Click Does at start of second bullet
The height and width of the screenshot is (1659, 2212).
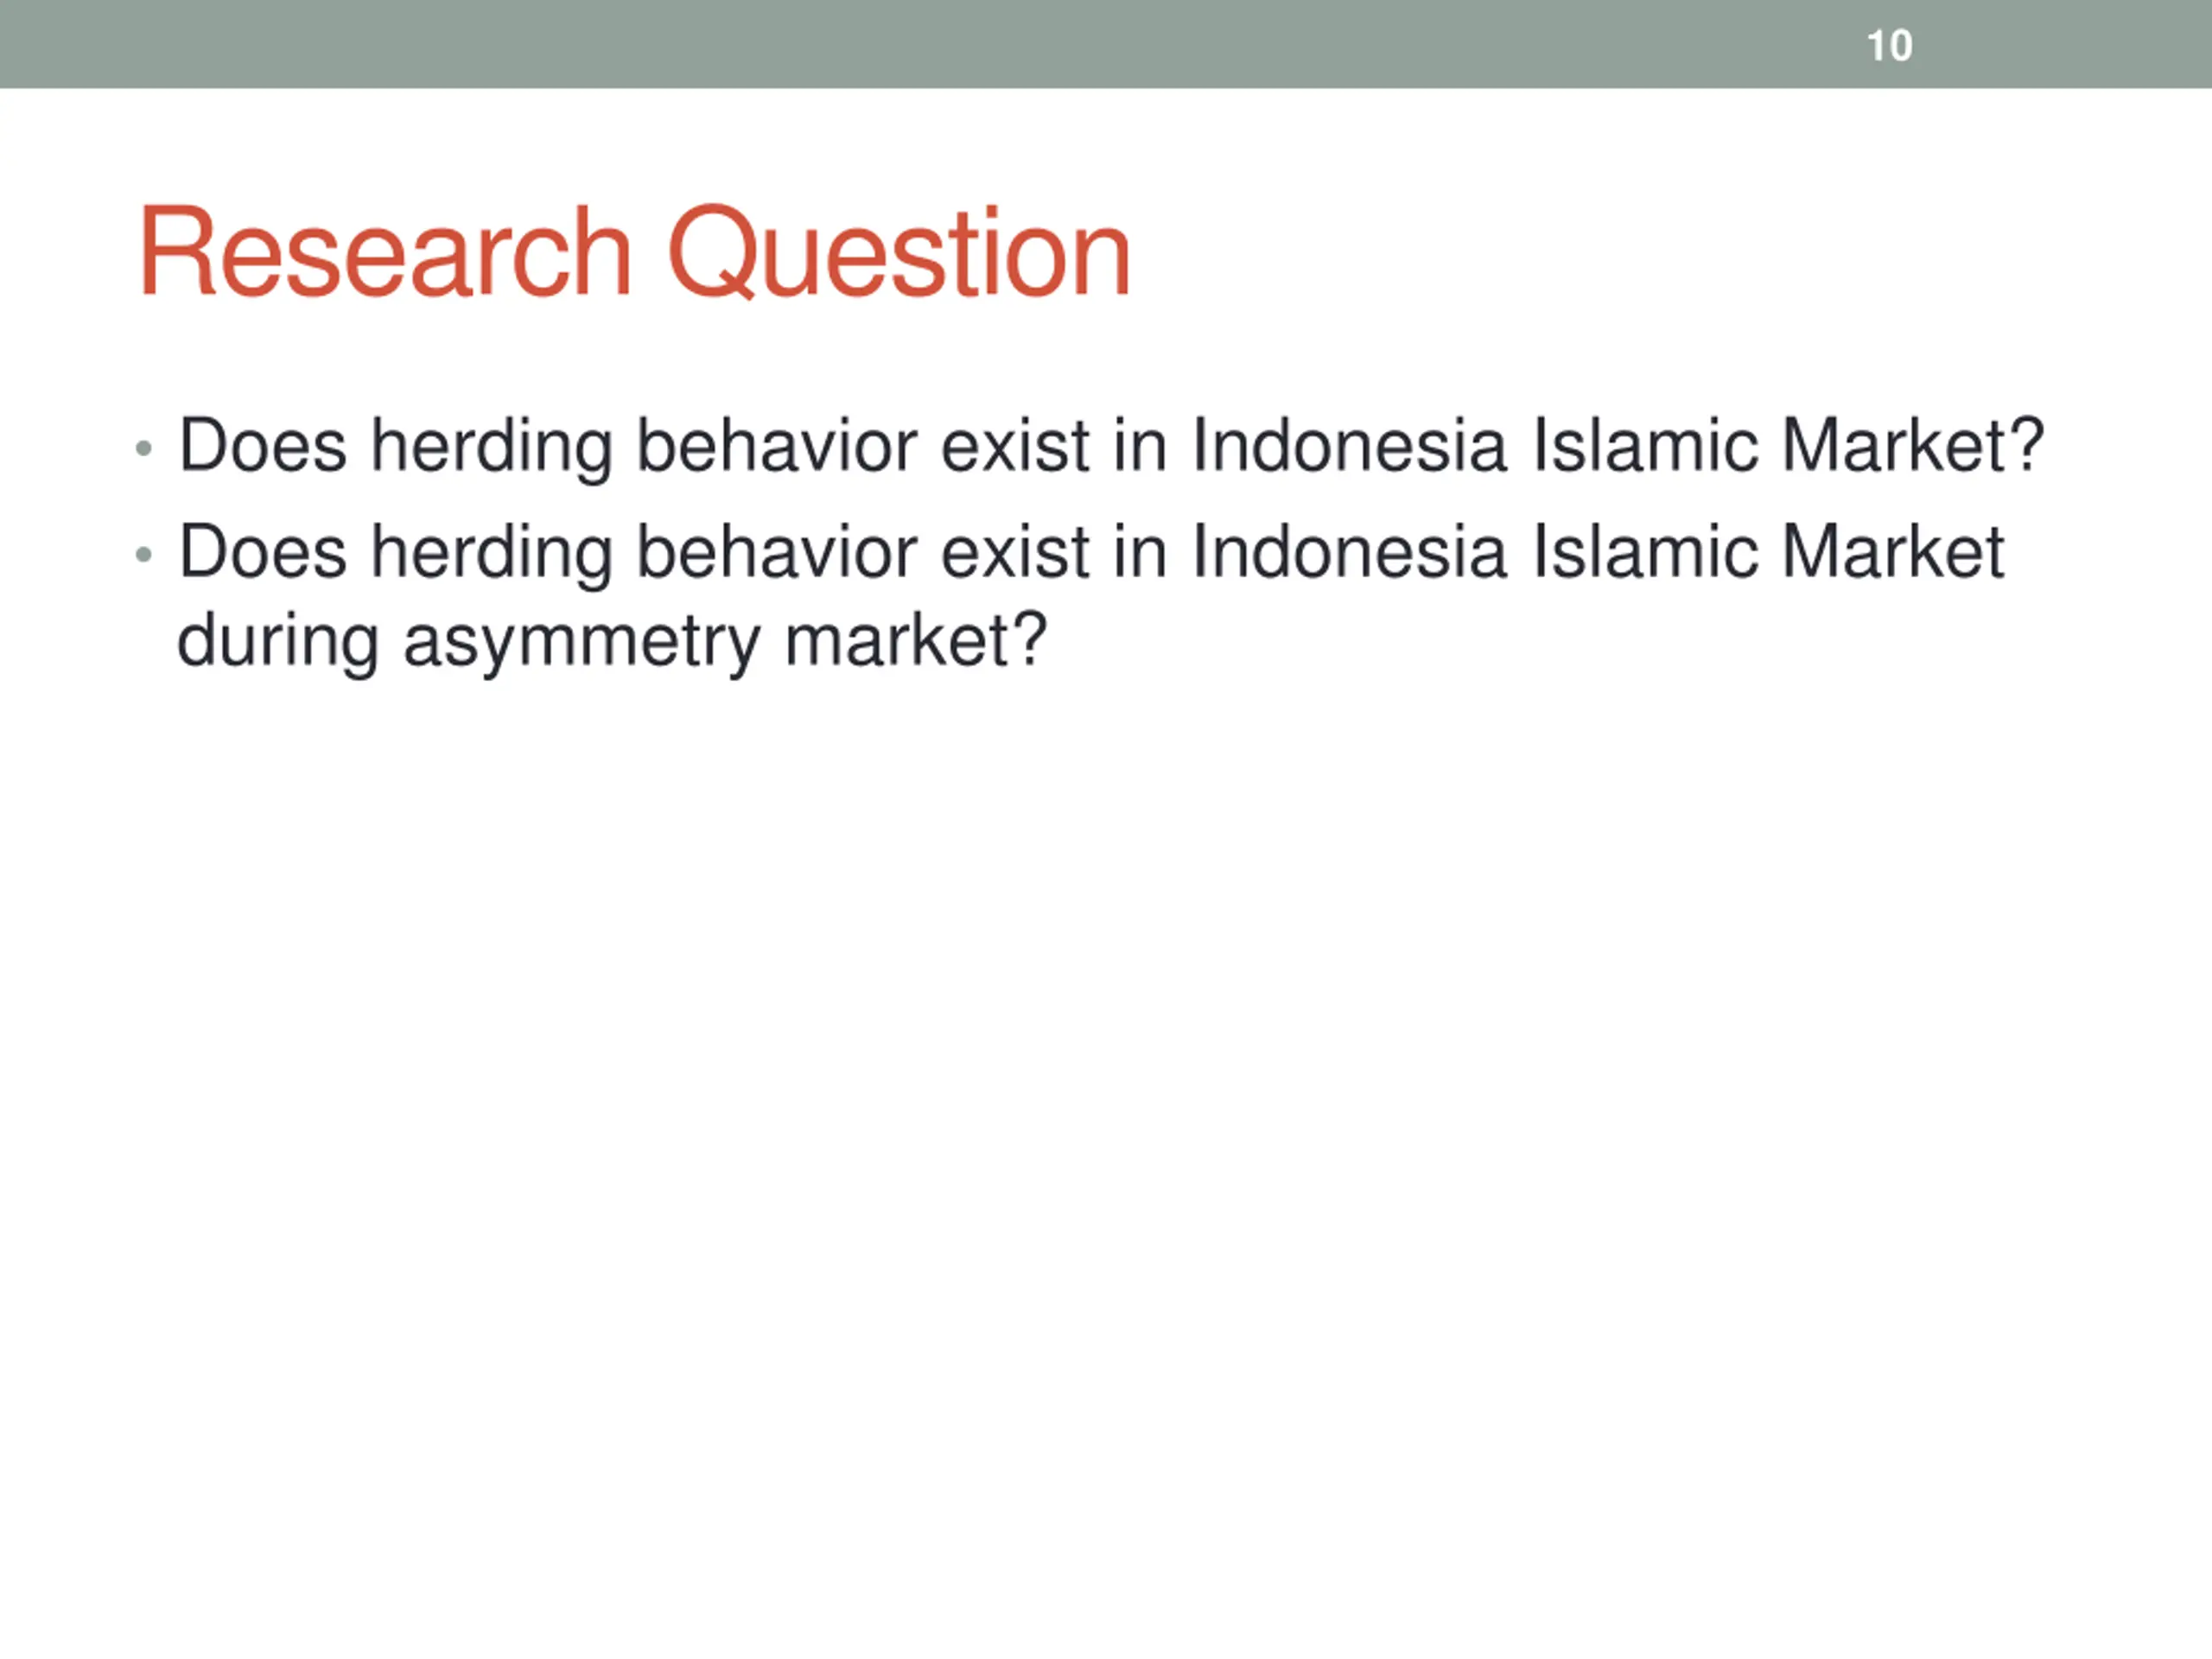pyautogui.click(x=263, y=552)
